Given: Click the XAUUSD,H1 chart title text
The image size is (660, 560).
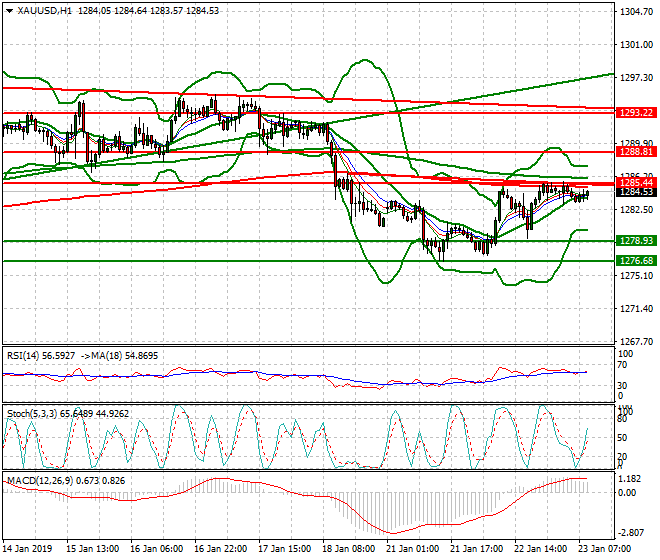Looking at the screenshot, I should coord(44,11).
